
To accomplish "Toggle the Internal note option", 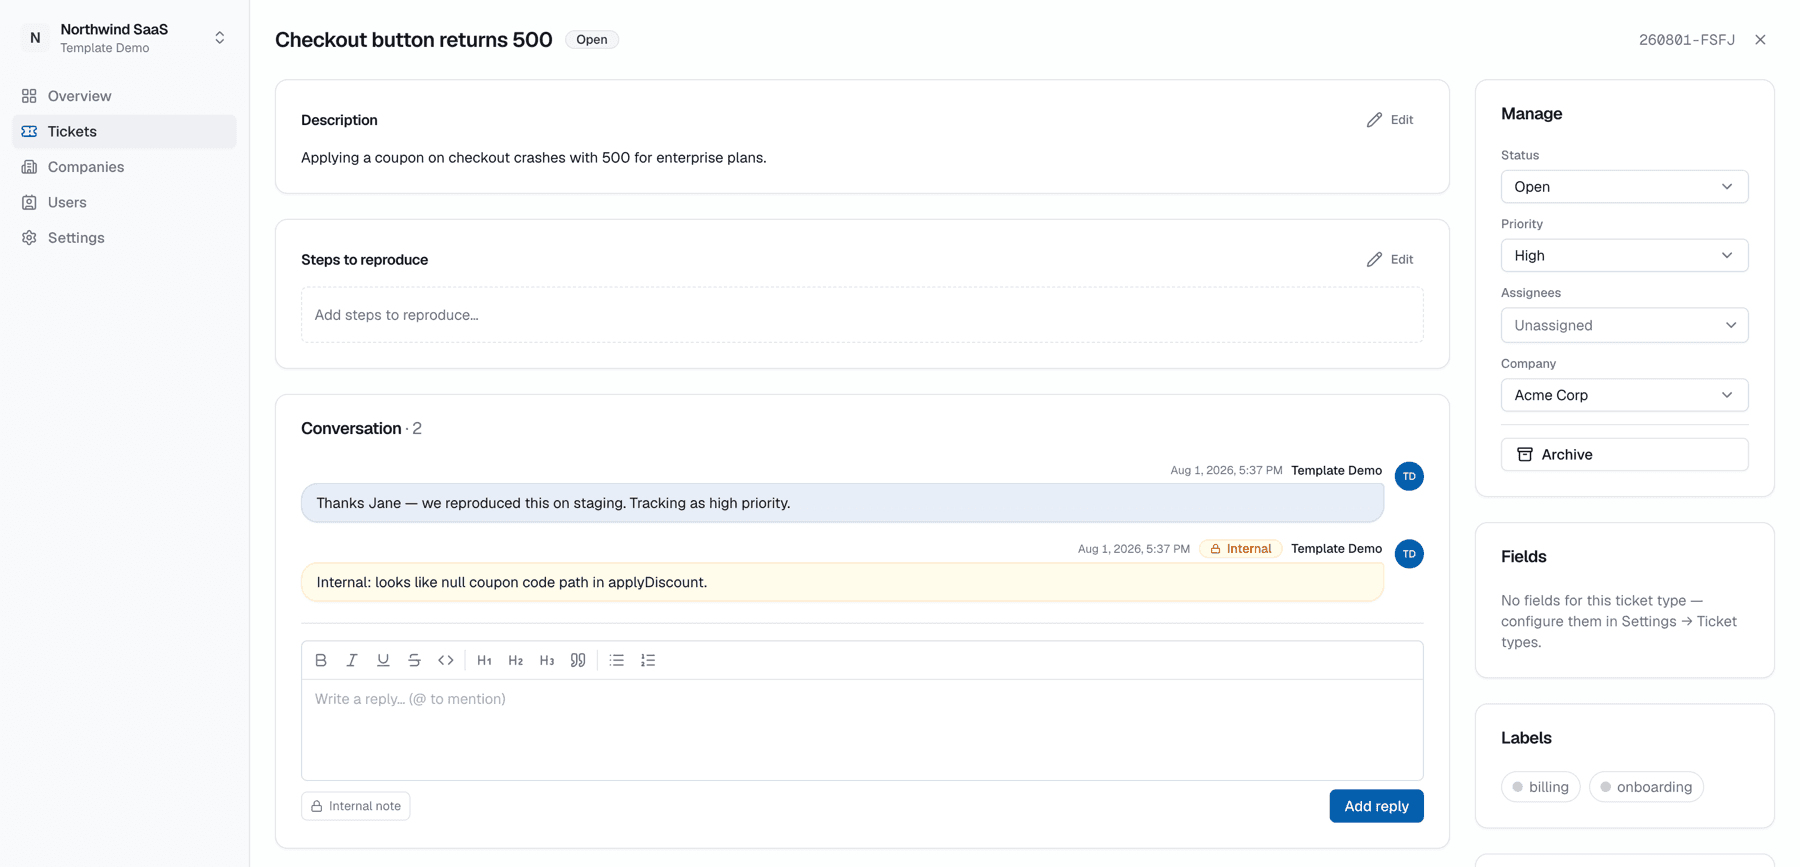I will [x=356, y=806].
